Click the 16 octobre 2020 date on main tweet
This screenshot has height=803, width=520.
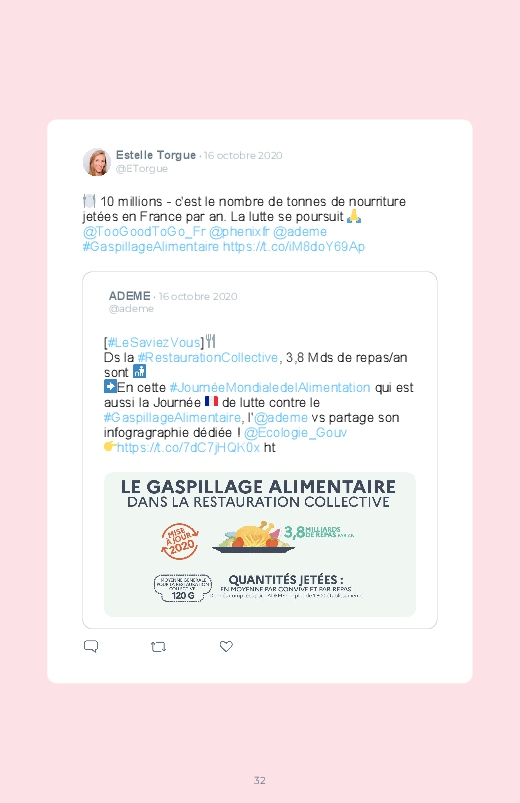[243, 155]
